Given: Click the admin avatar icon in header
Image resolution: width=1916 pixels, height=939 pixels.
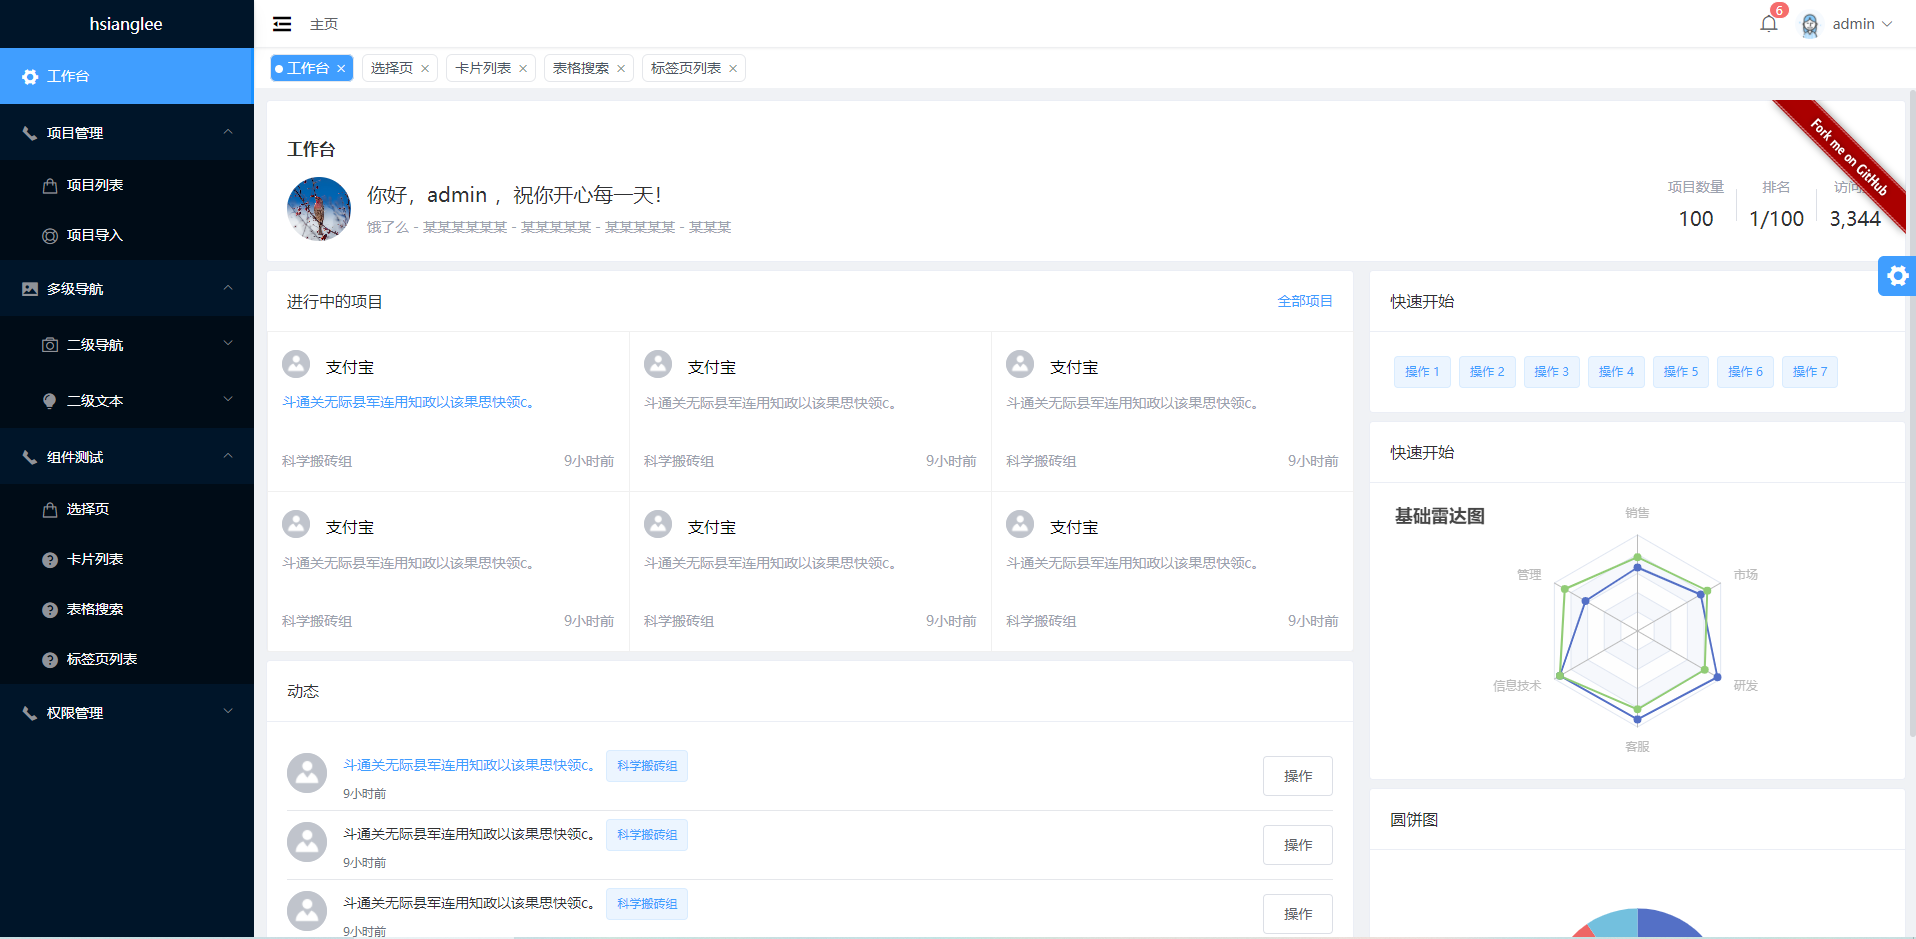Looking at the screenshot, I should point(1810,24).
